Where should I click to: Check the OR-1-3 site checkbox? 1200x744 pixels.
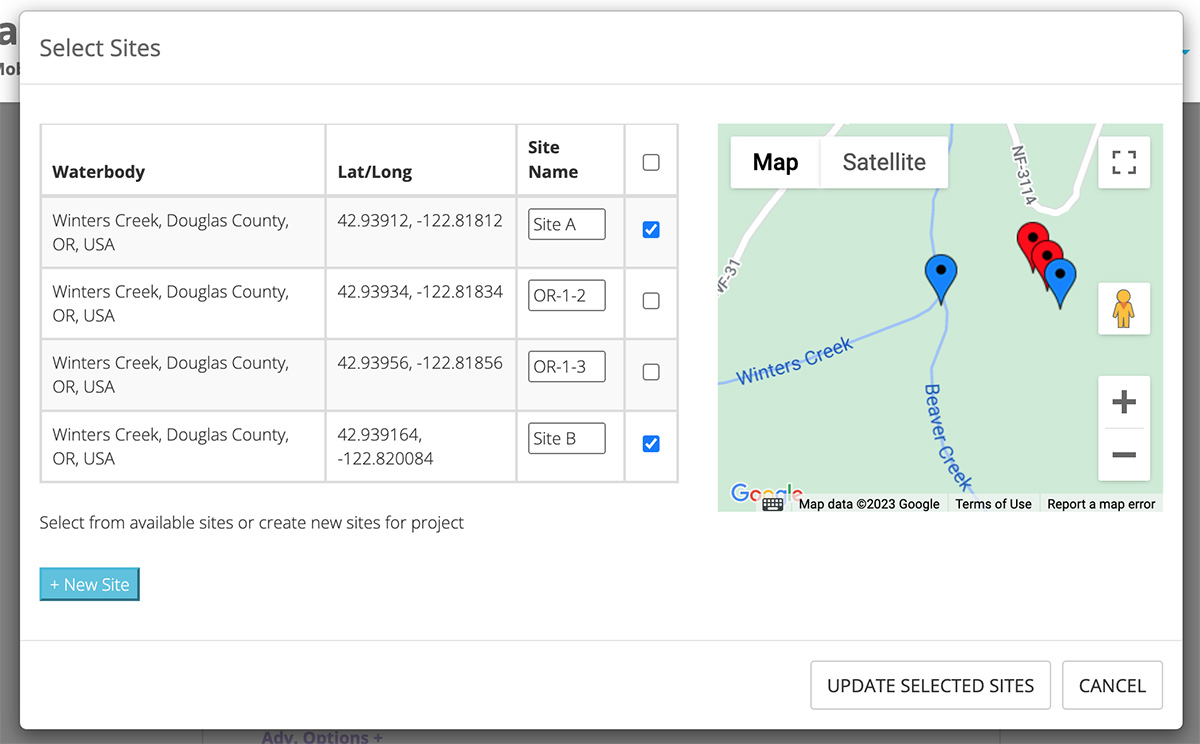tap(651, 372)
